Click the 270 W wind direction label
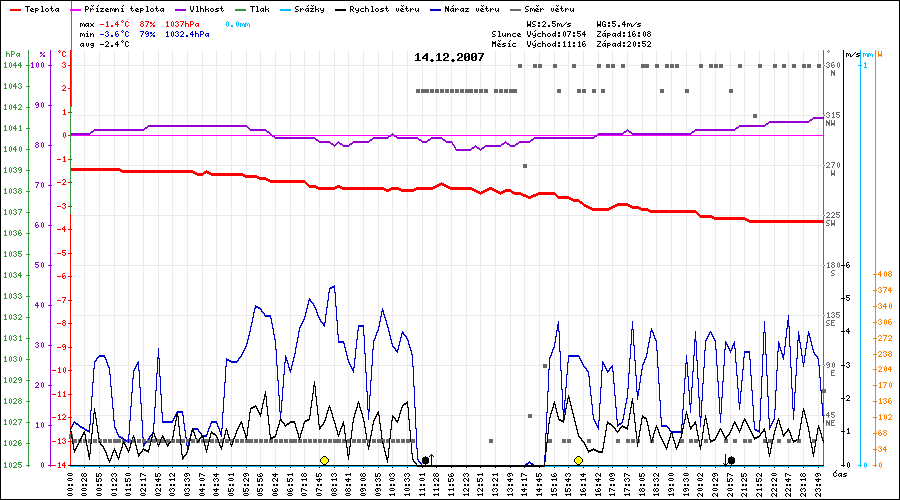Viewport: 900px width, 500px height. point(833,169)
